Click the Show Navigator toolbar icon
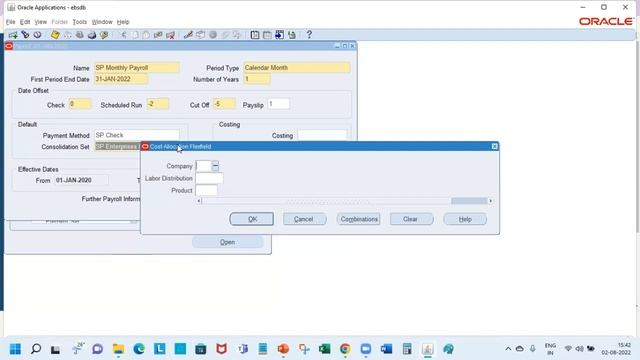Screen dimensions: 640x360 38,35
